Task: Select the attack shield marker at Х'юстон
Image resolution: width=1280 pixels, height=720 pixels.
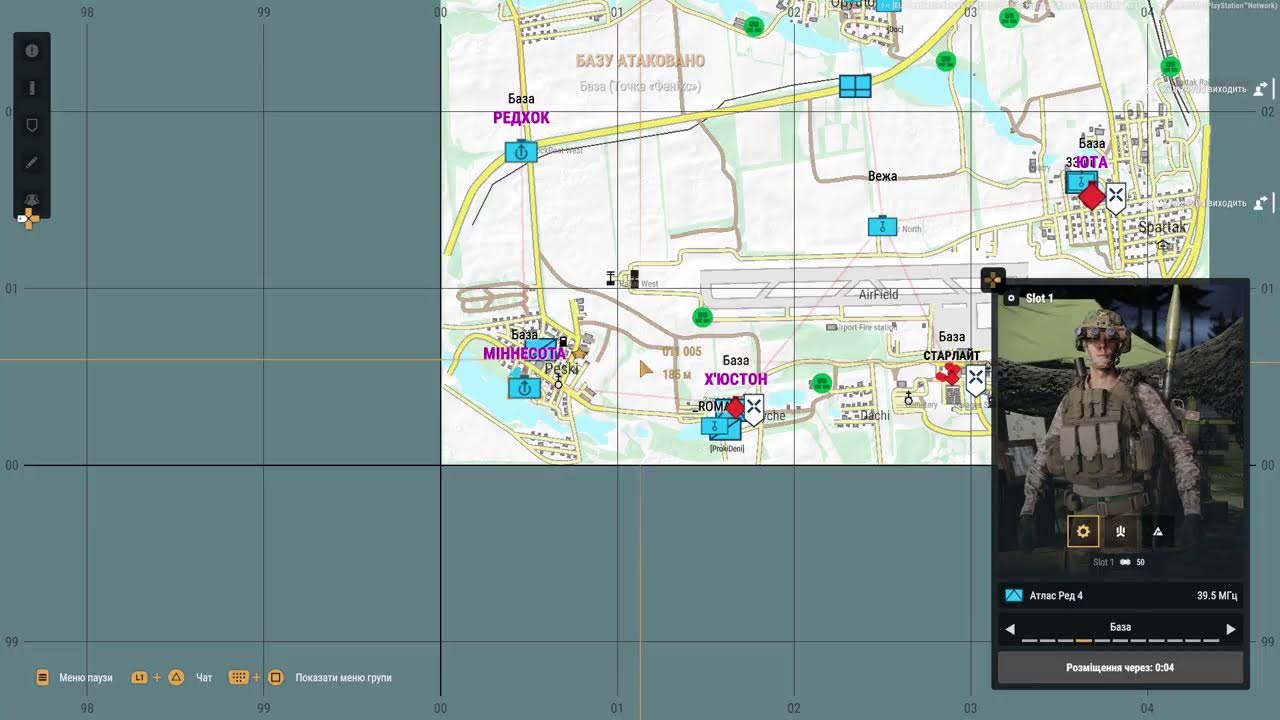Action: click(x=754, y=408)
